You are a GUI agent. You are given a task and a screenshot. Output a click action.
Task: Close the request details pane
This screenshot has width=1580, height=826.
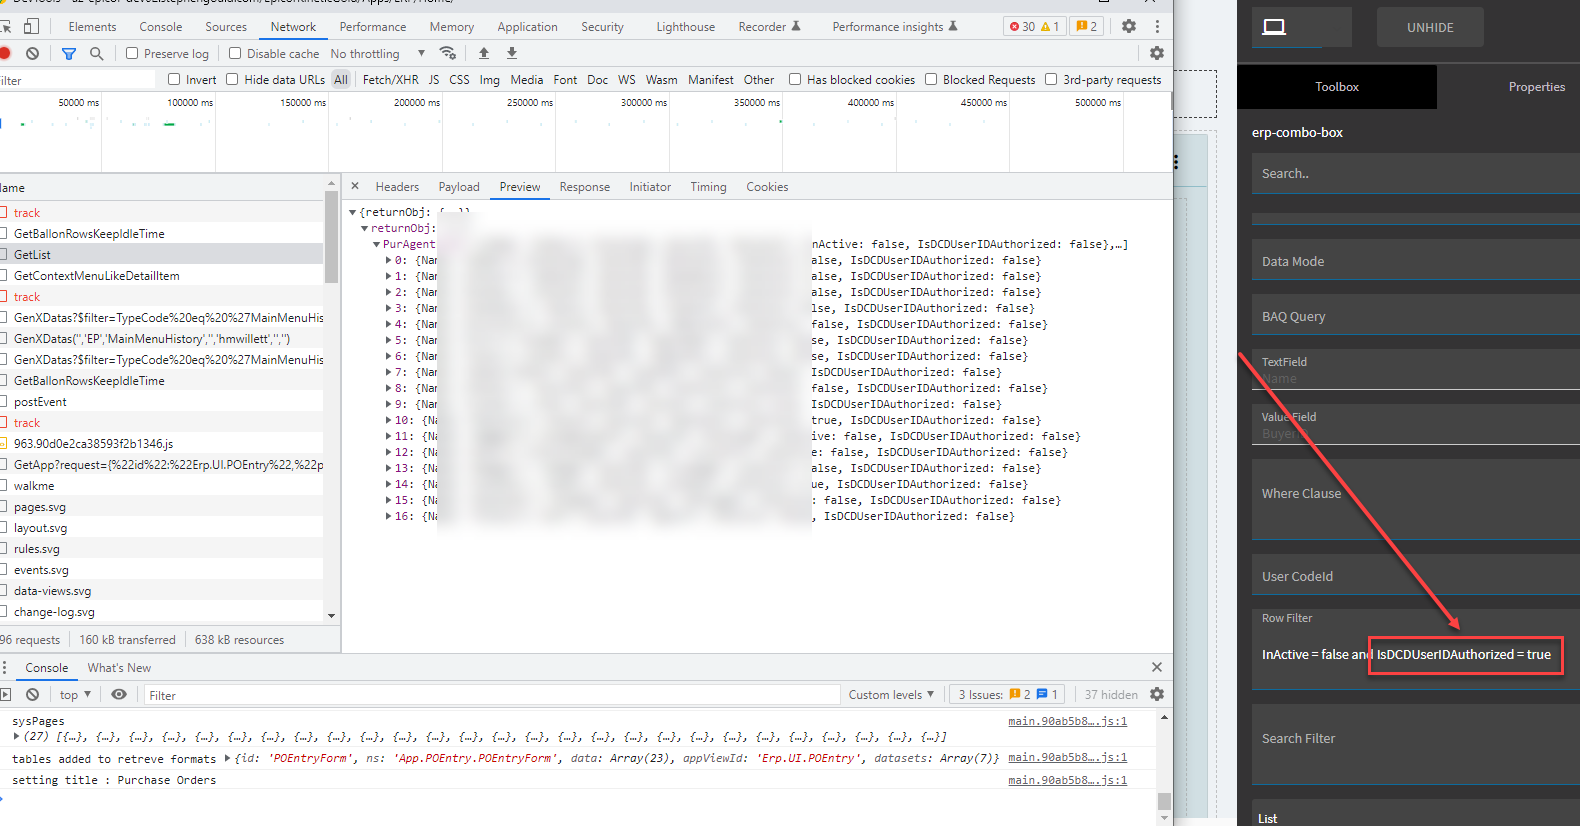(355, 186)
